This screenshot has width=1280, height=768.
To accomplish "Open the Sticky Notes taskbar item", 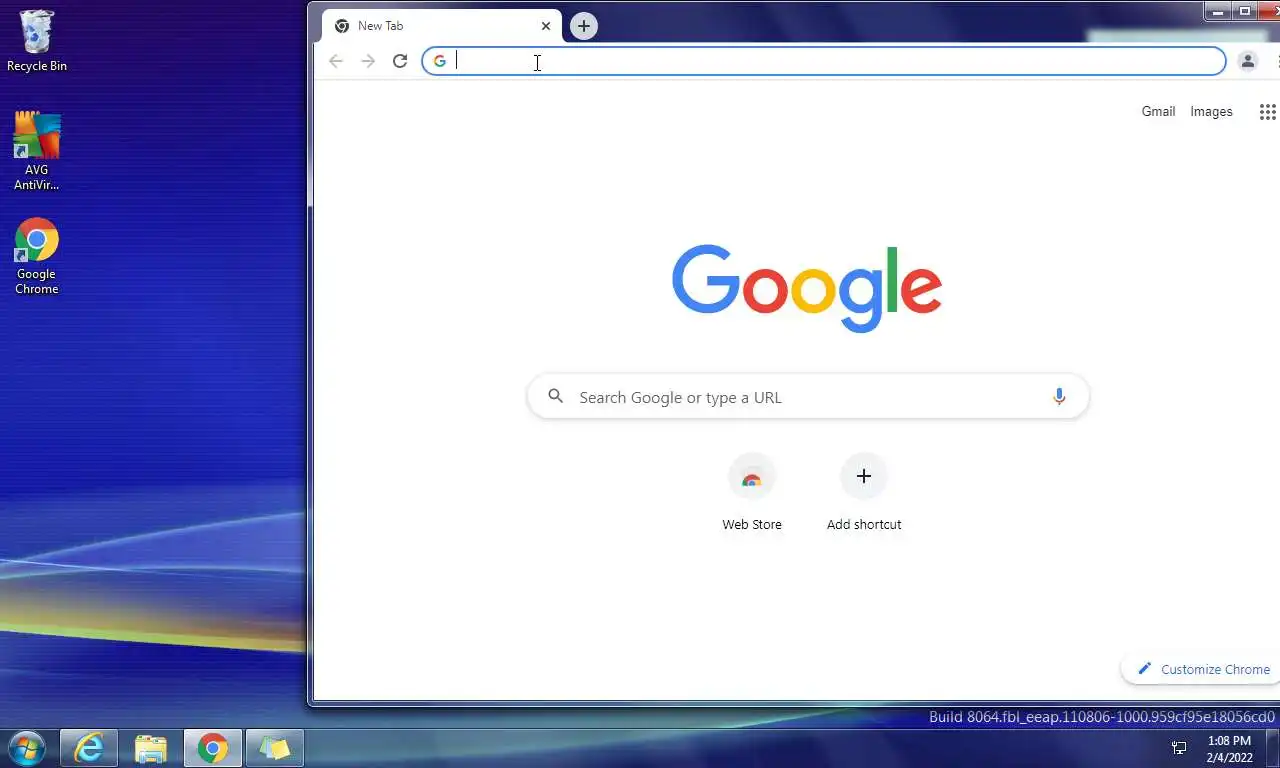I will pos(274,748).
